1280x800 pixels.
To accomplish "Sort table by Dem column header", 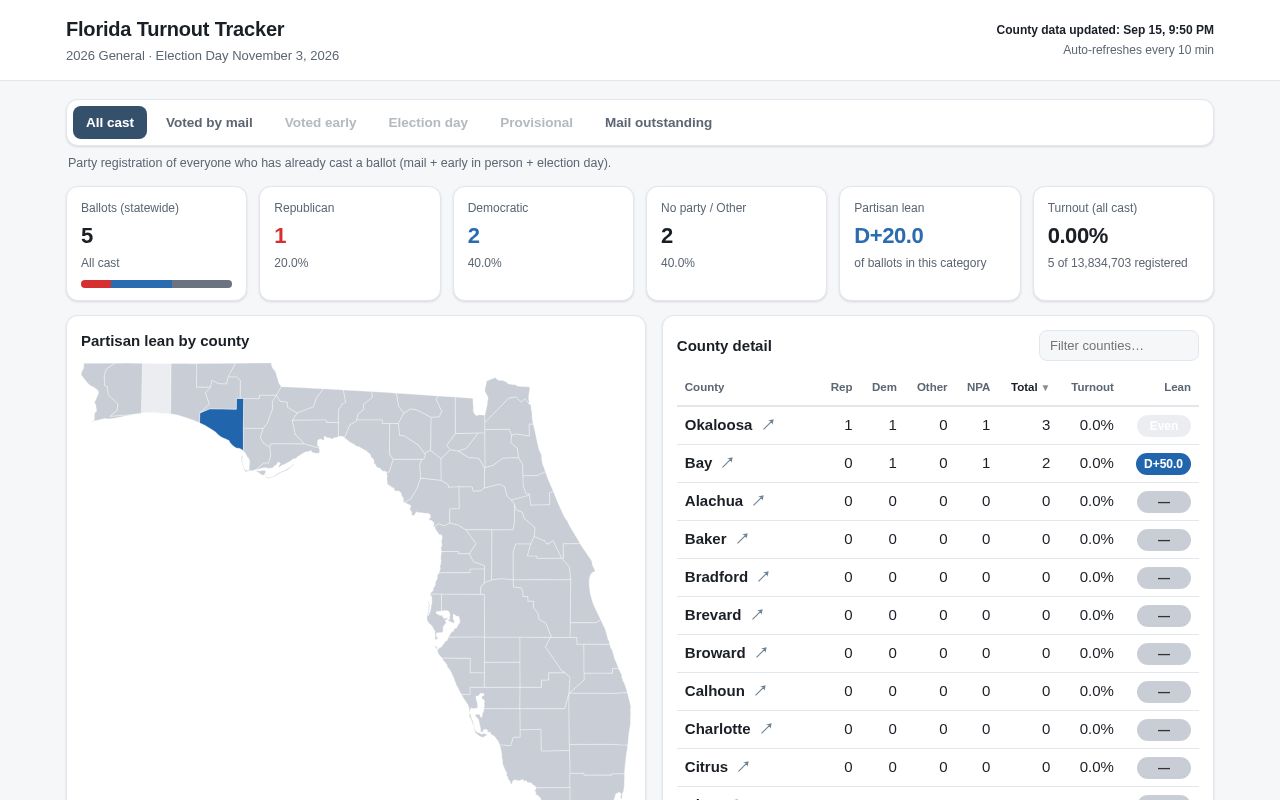I will click(x=884, y=387).
